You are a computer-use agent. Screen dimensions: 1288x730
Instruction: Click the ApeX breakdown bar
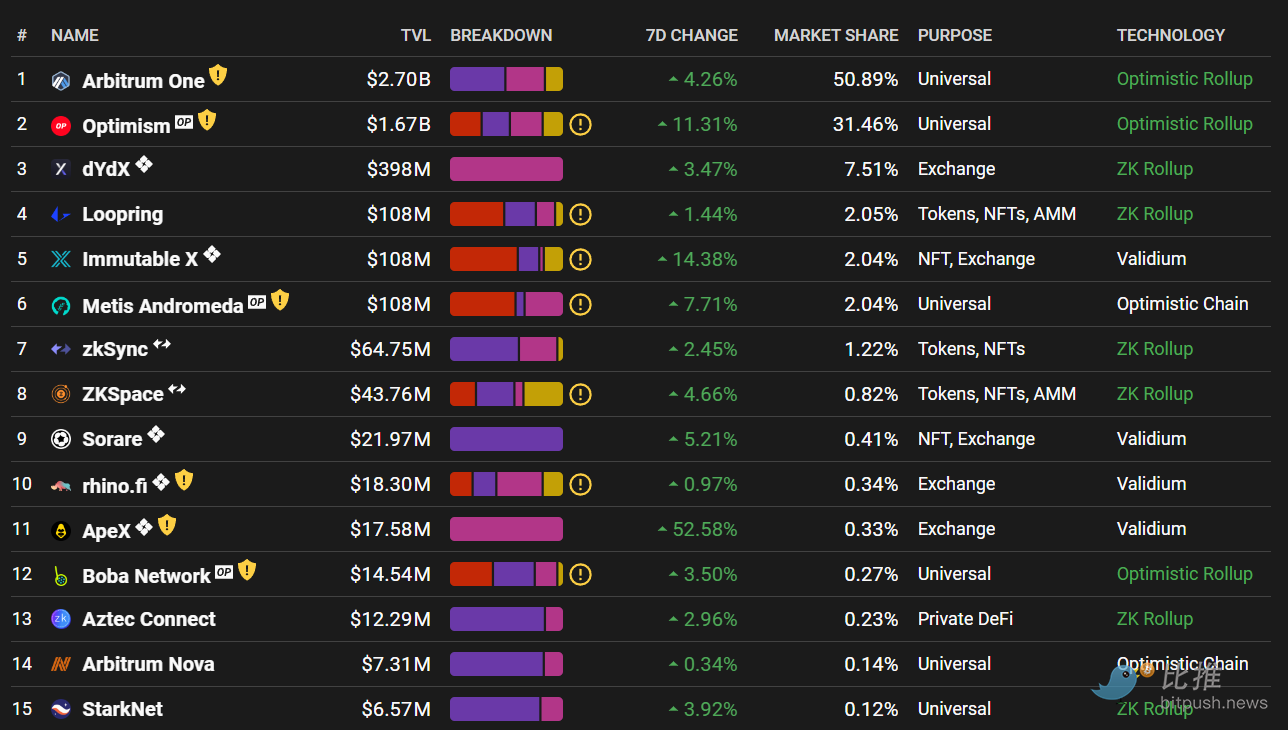click(x=506, y=529)
